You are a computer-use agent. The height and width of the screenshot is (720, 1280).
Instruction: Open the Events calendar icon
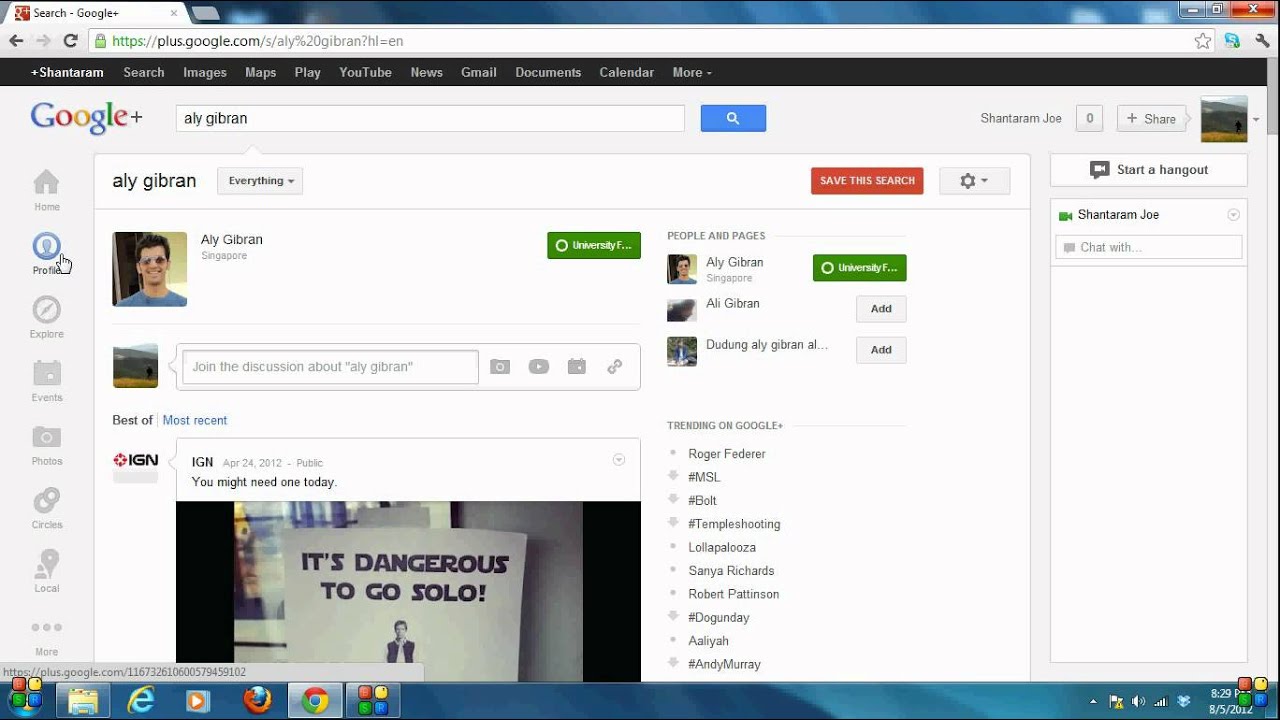coord(47,373)
